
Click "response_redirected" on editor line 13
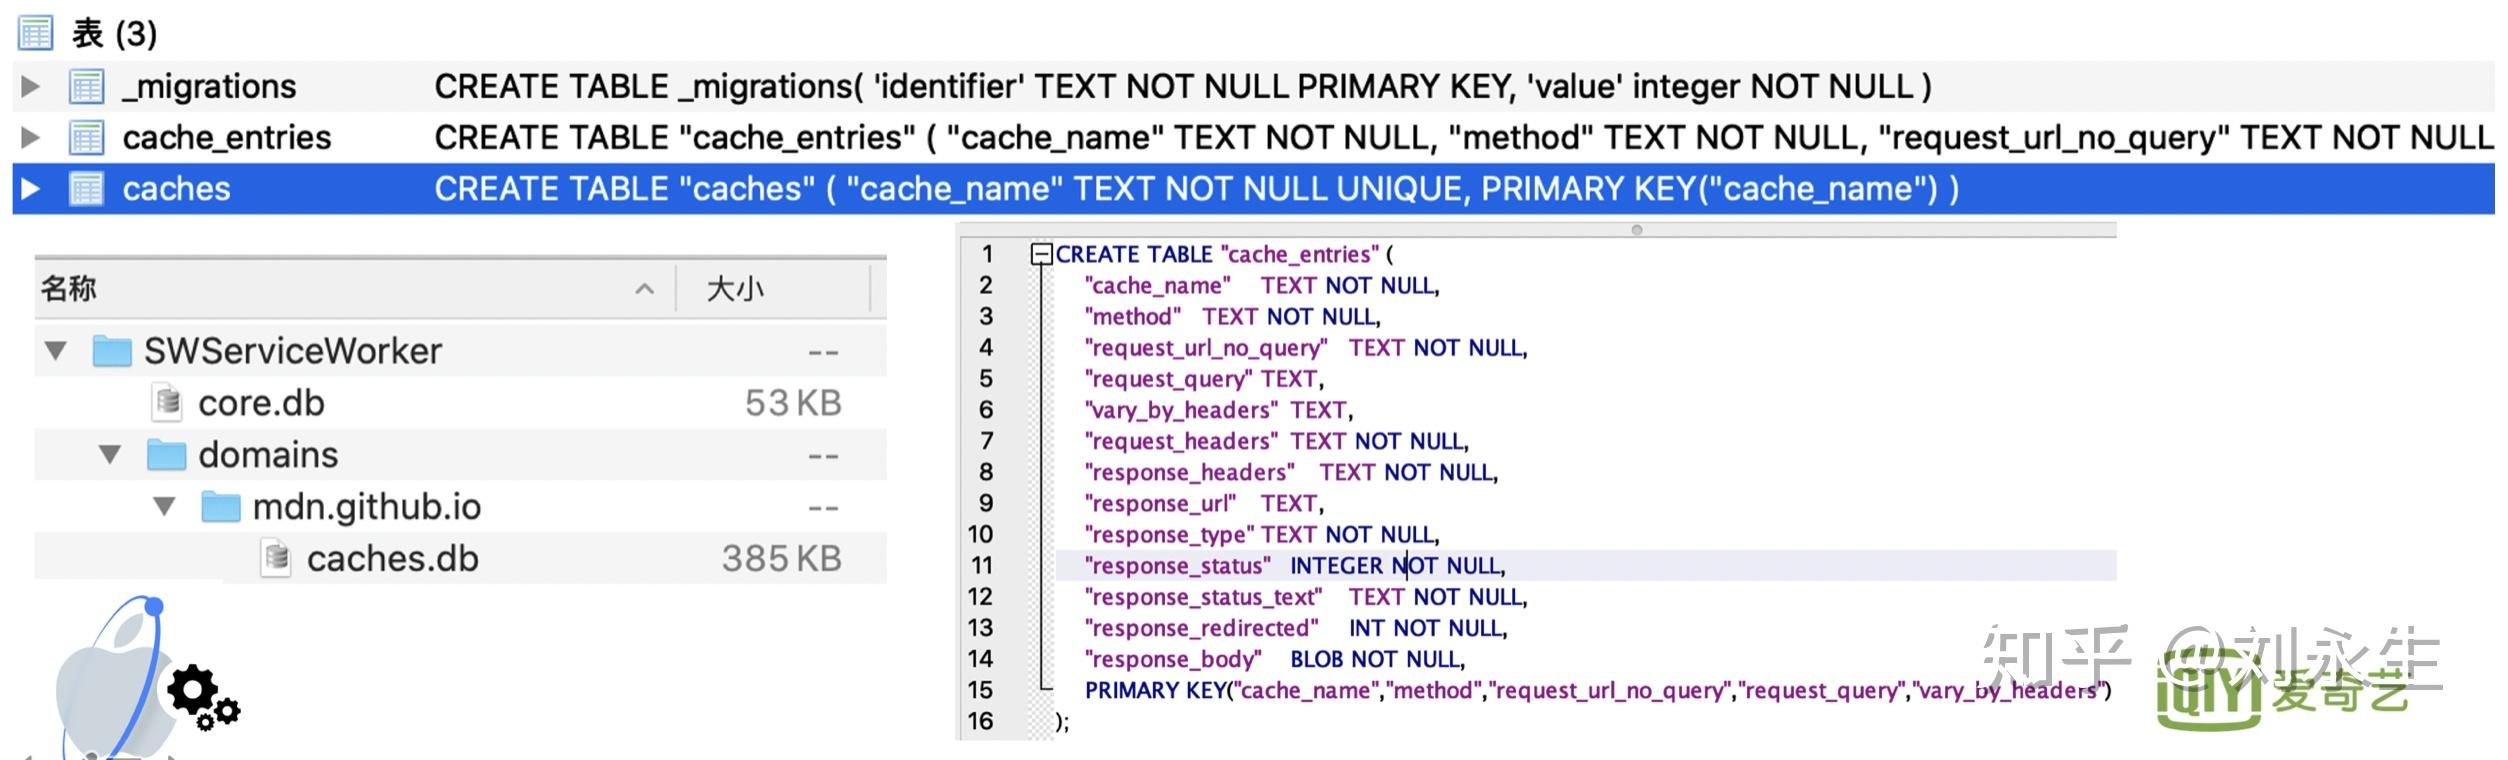[1202, 628]
